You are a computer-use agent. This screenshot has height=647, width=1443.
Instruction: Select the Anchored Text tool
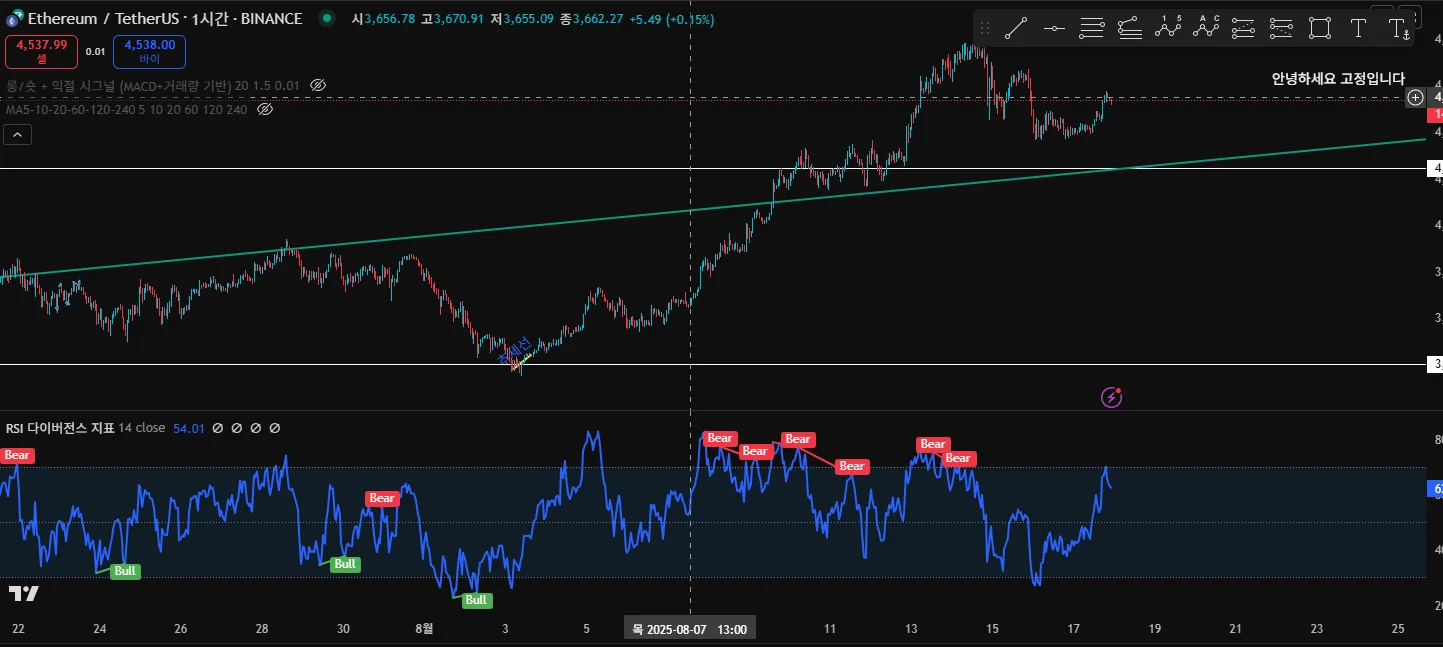point(1398,28)
